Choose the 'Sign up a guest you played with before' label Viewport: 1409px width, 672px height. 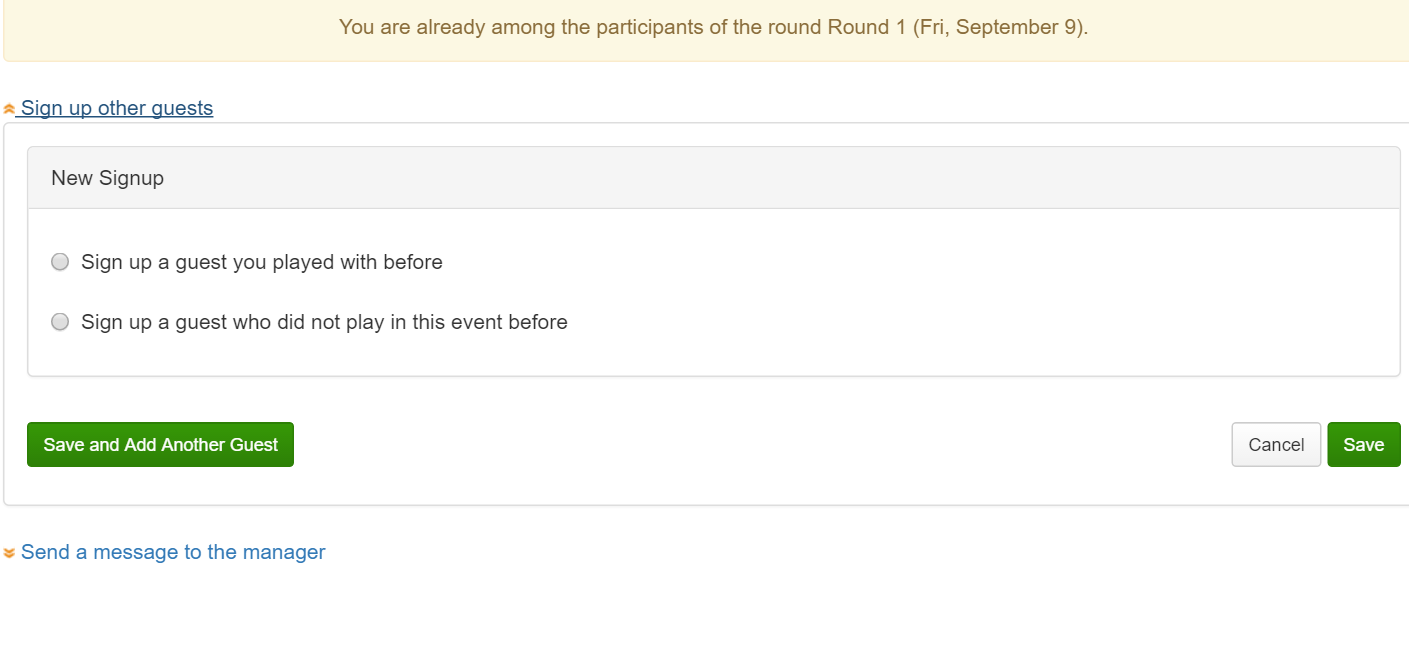(x=262, y=262)
